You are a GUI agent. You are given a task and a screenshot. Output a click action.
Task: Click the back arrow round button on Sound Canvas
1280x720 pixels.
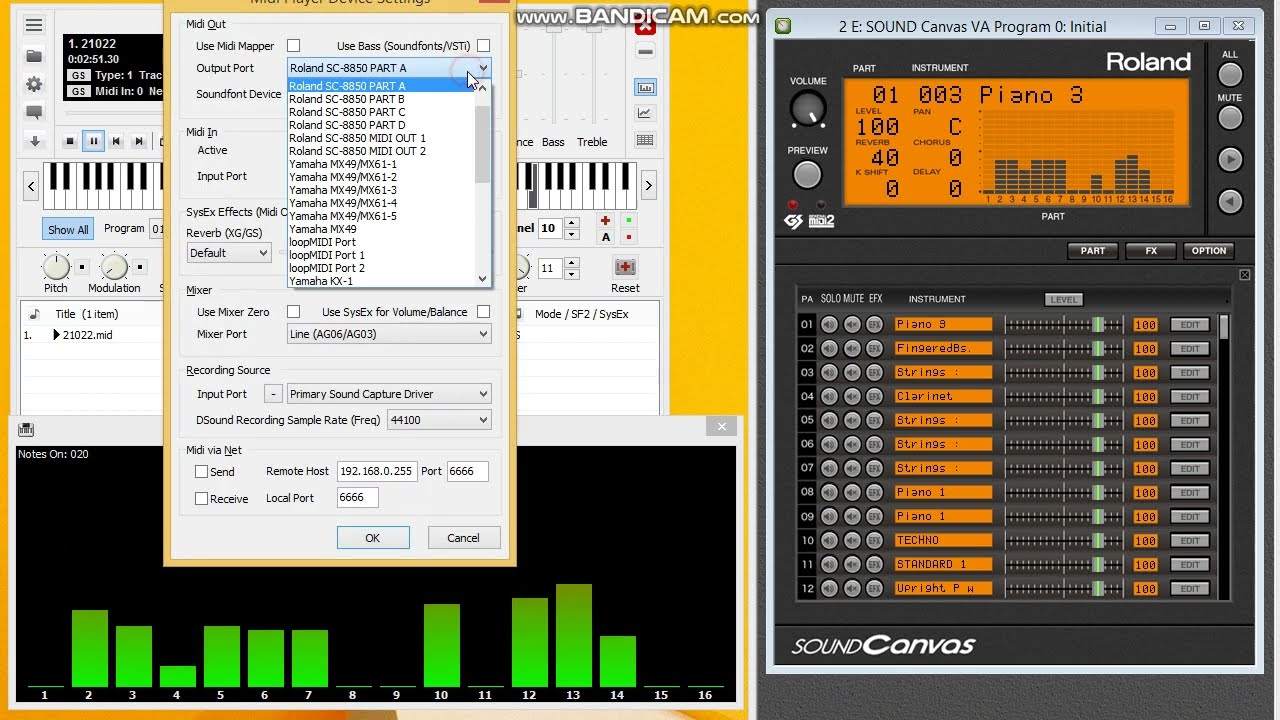(1230, 201)
